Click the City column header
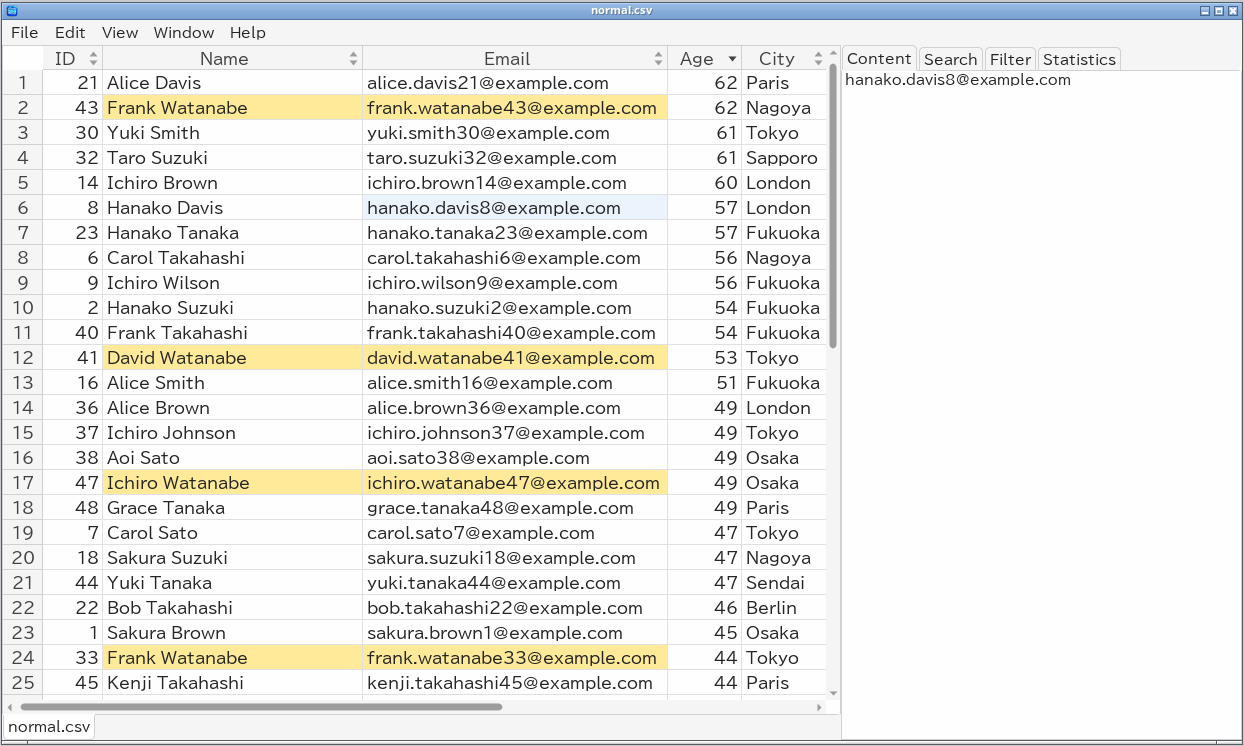This screenshot has height=746, width=1244. click(x=784, y=58)
